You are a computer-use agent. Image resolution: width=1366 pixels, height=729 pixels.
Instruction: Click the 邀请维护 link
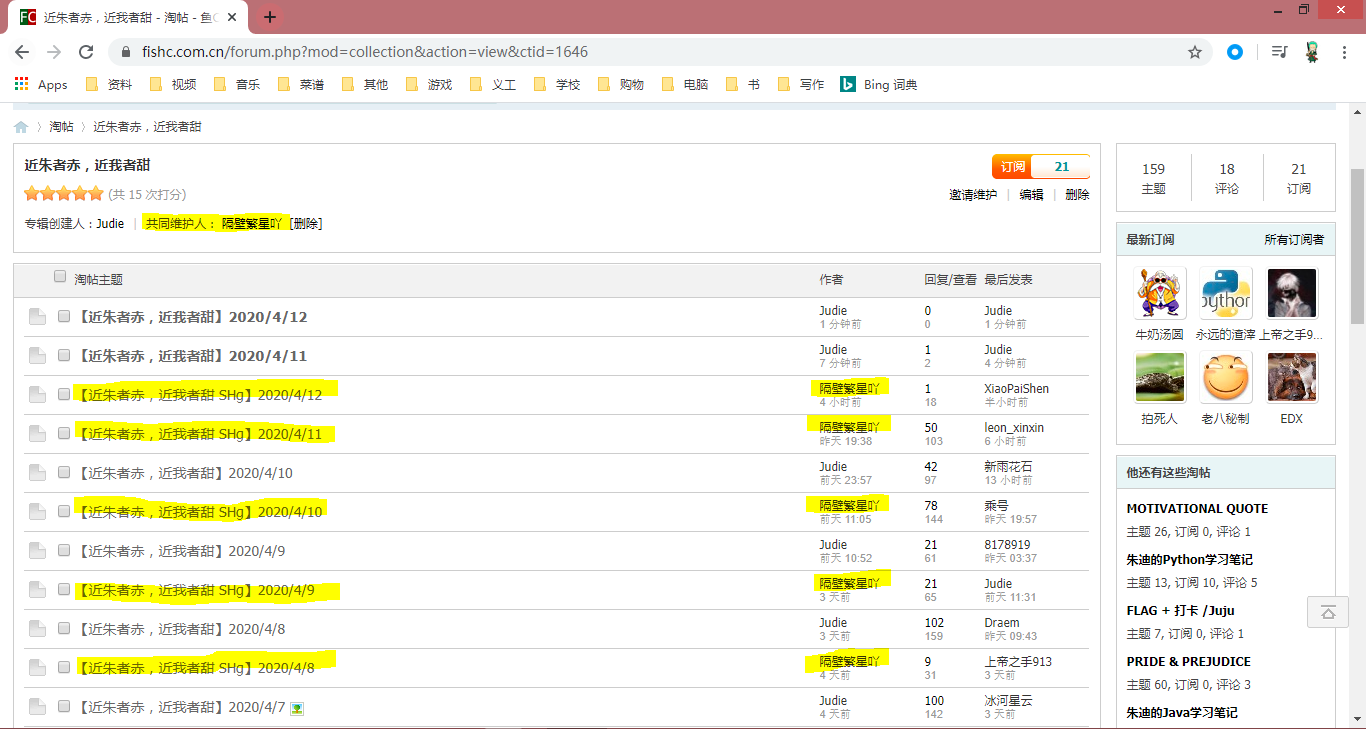point(973,195)
